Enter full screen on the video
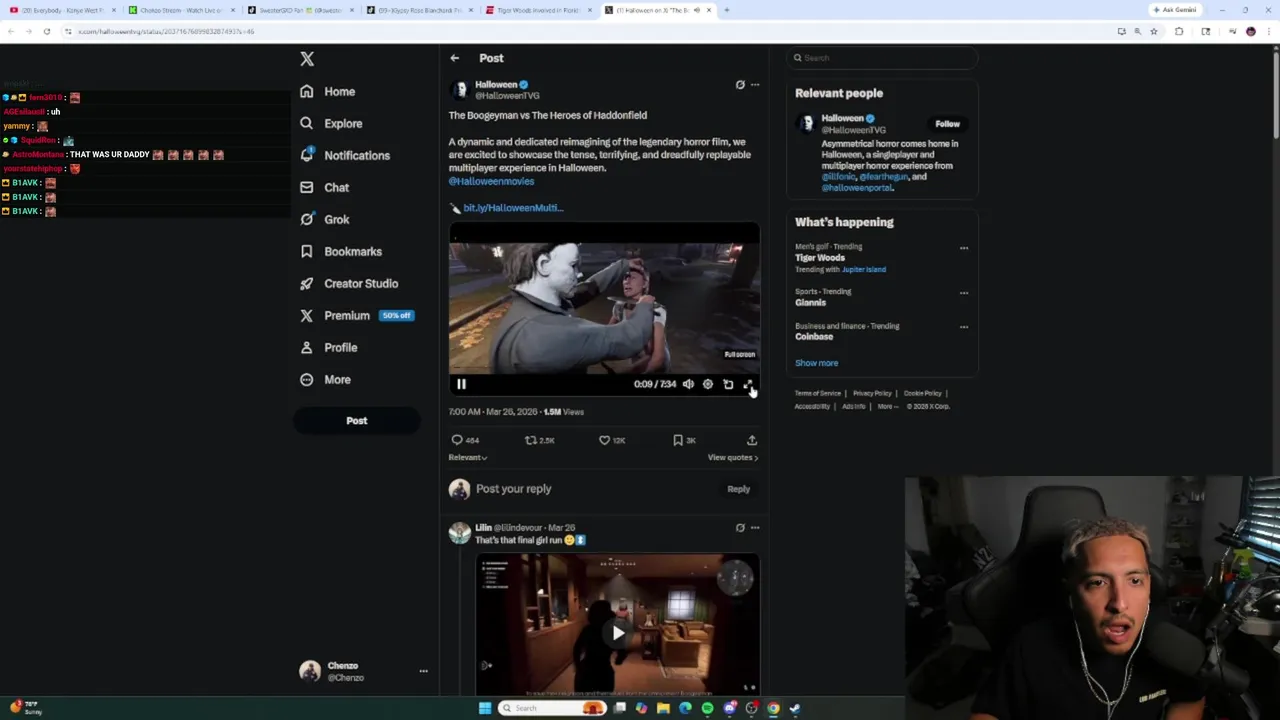Image resolution: width=1280 pixels, height=720 pixels. coord(748,384)
